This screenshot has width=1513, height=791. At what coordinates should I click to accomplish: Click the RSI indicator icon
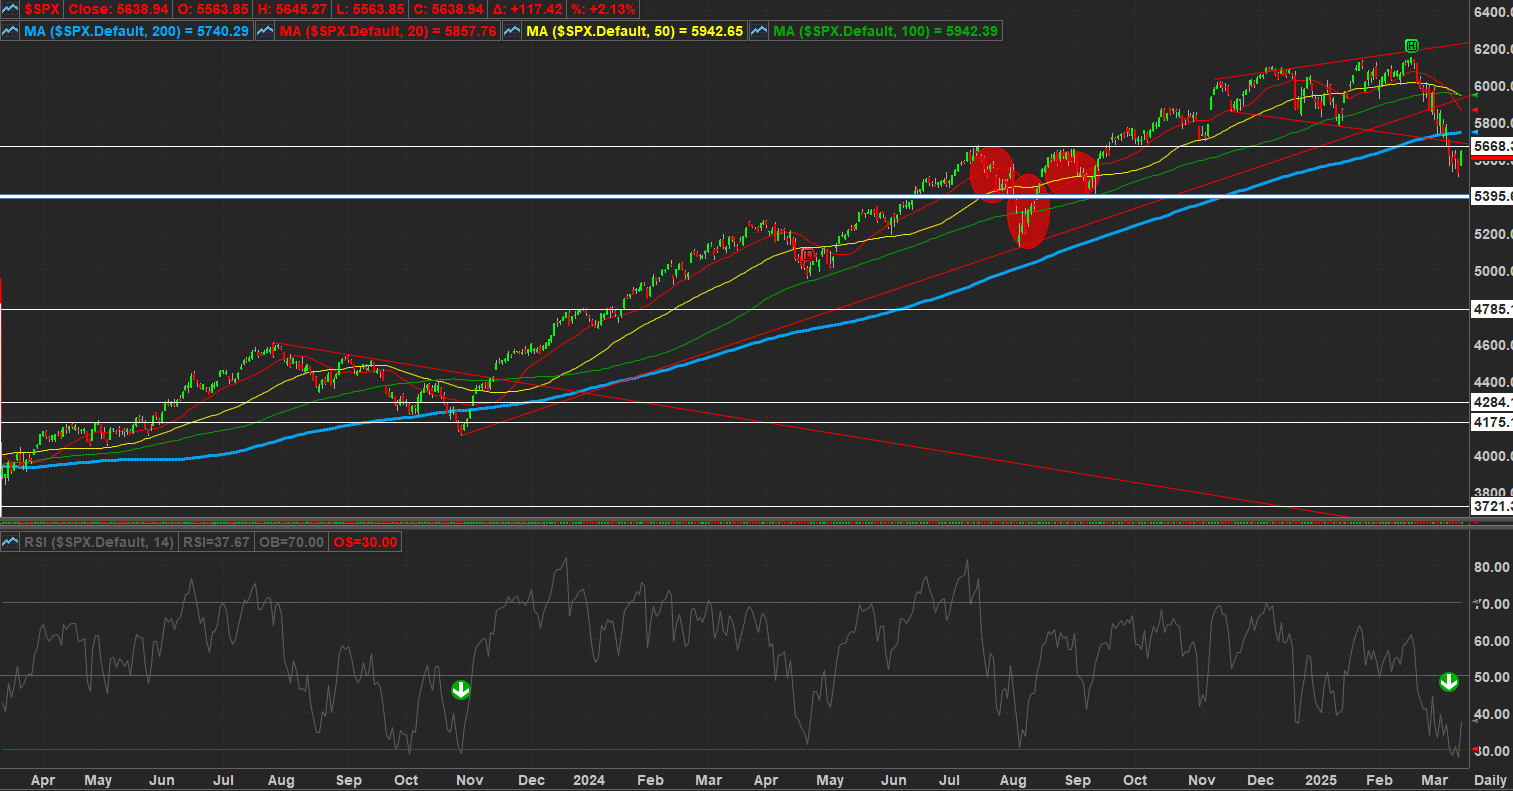(x=11, y=542)
